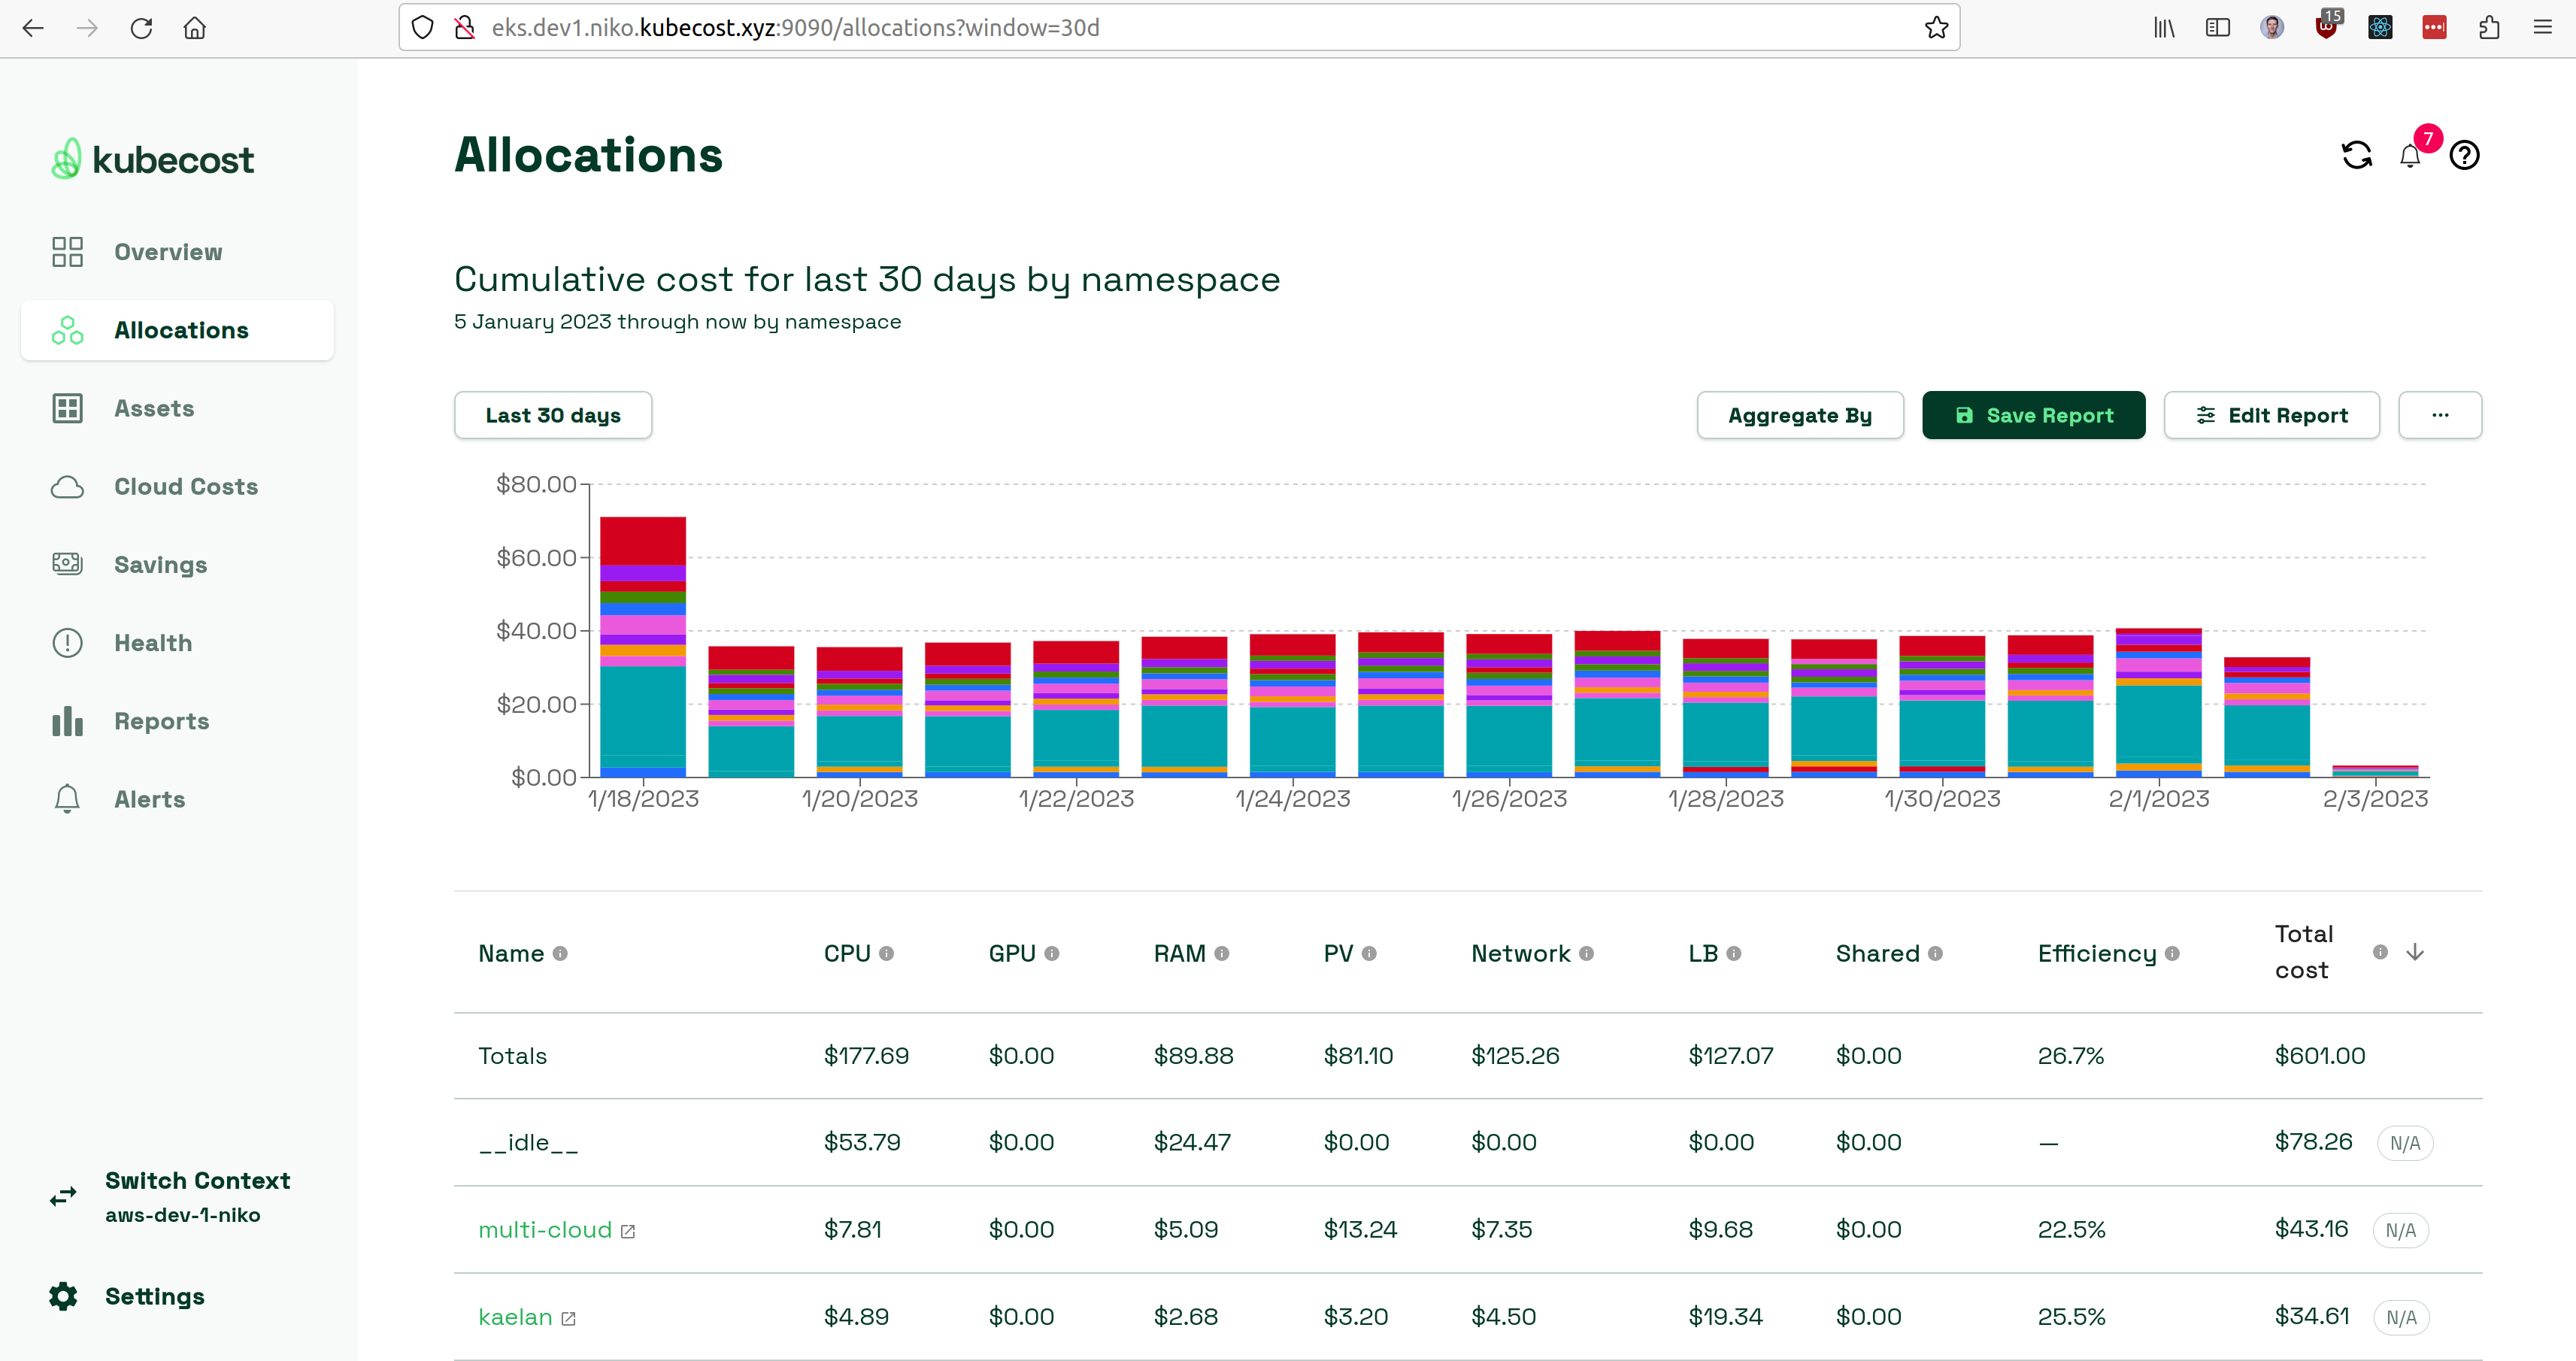Open the more options ellipsis menu
Image resolution: width=2576 pixels, height=1361 pixels.
click(x=2440, y=415)
